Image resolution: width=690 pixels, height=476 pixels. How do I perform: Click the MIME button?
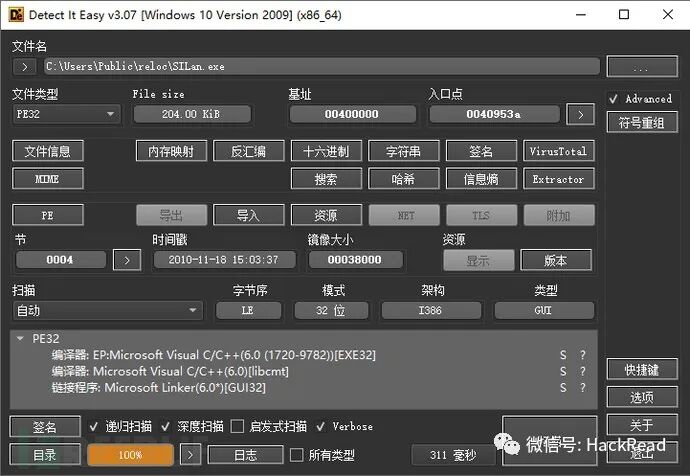48,179
